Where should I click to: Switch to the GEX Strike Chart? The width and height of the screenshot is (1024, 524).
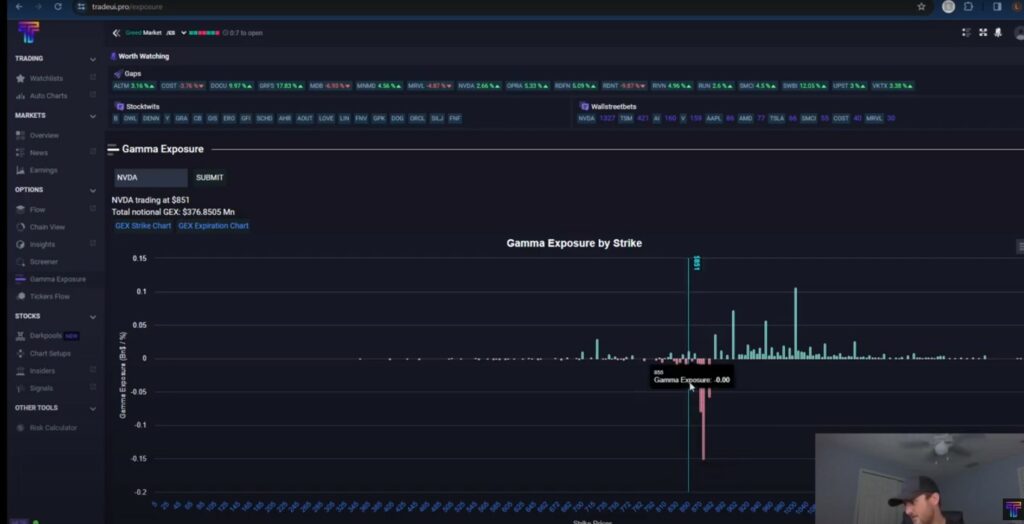[143, 226]
